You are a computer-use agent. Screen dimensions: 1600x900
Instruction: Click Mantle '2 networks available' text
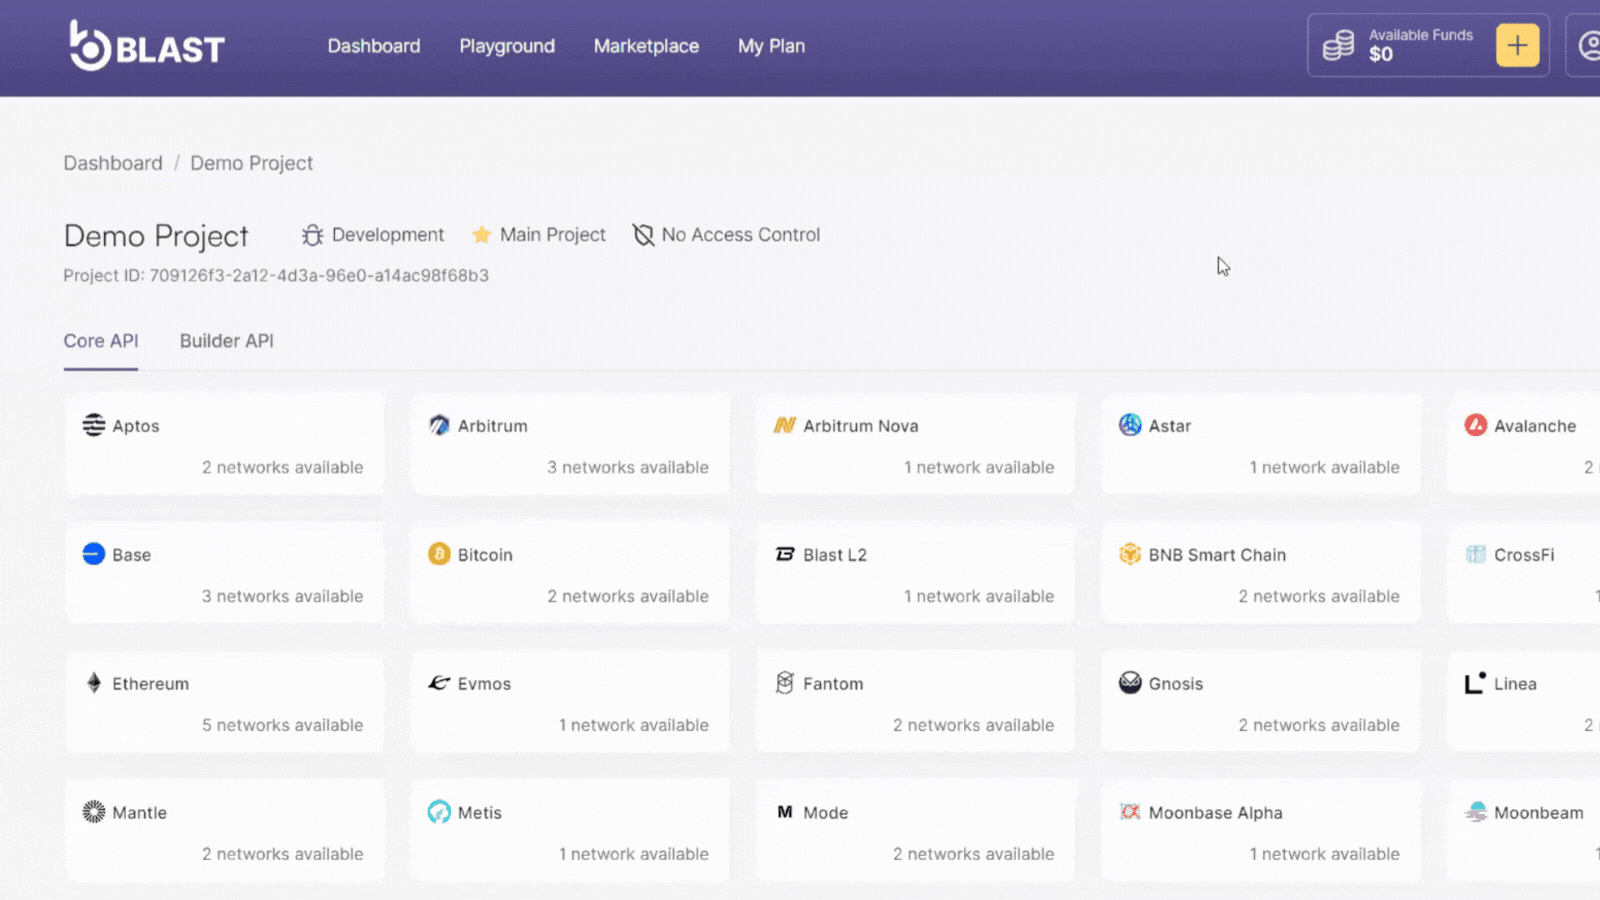tap(283, 854)
